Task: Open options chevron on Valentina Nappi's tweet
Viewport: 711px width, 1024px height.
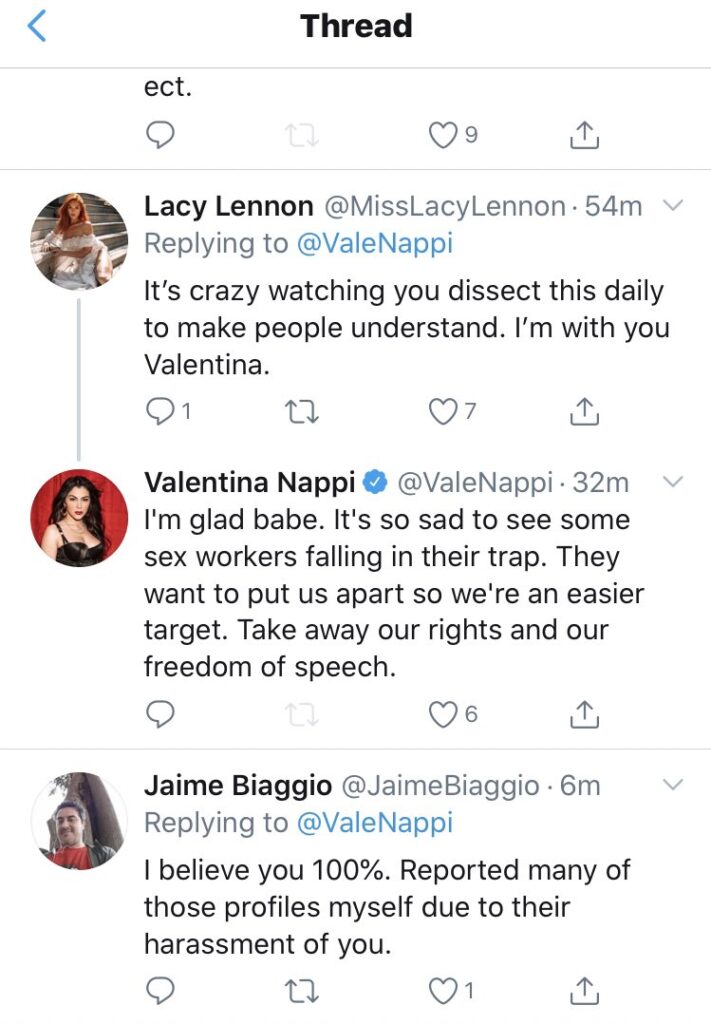Action: point(673,483)
